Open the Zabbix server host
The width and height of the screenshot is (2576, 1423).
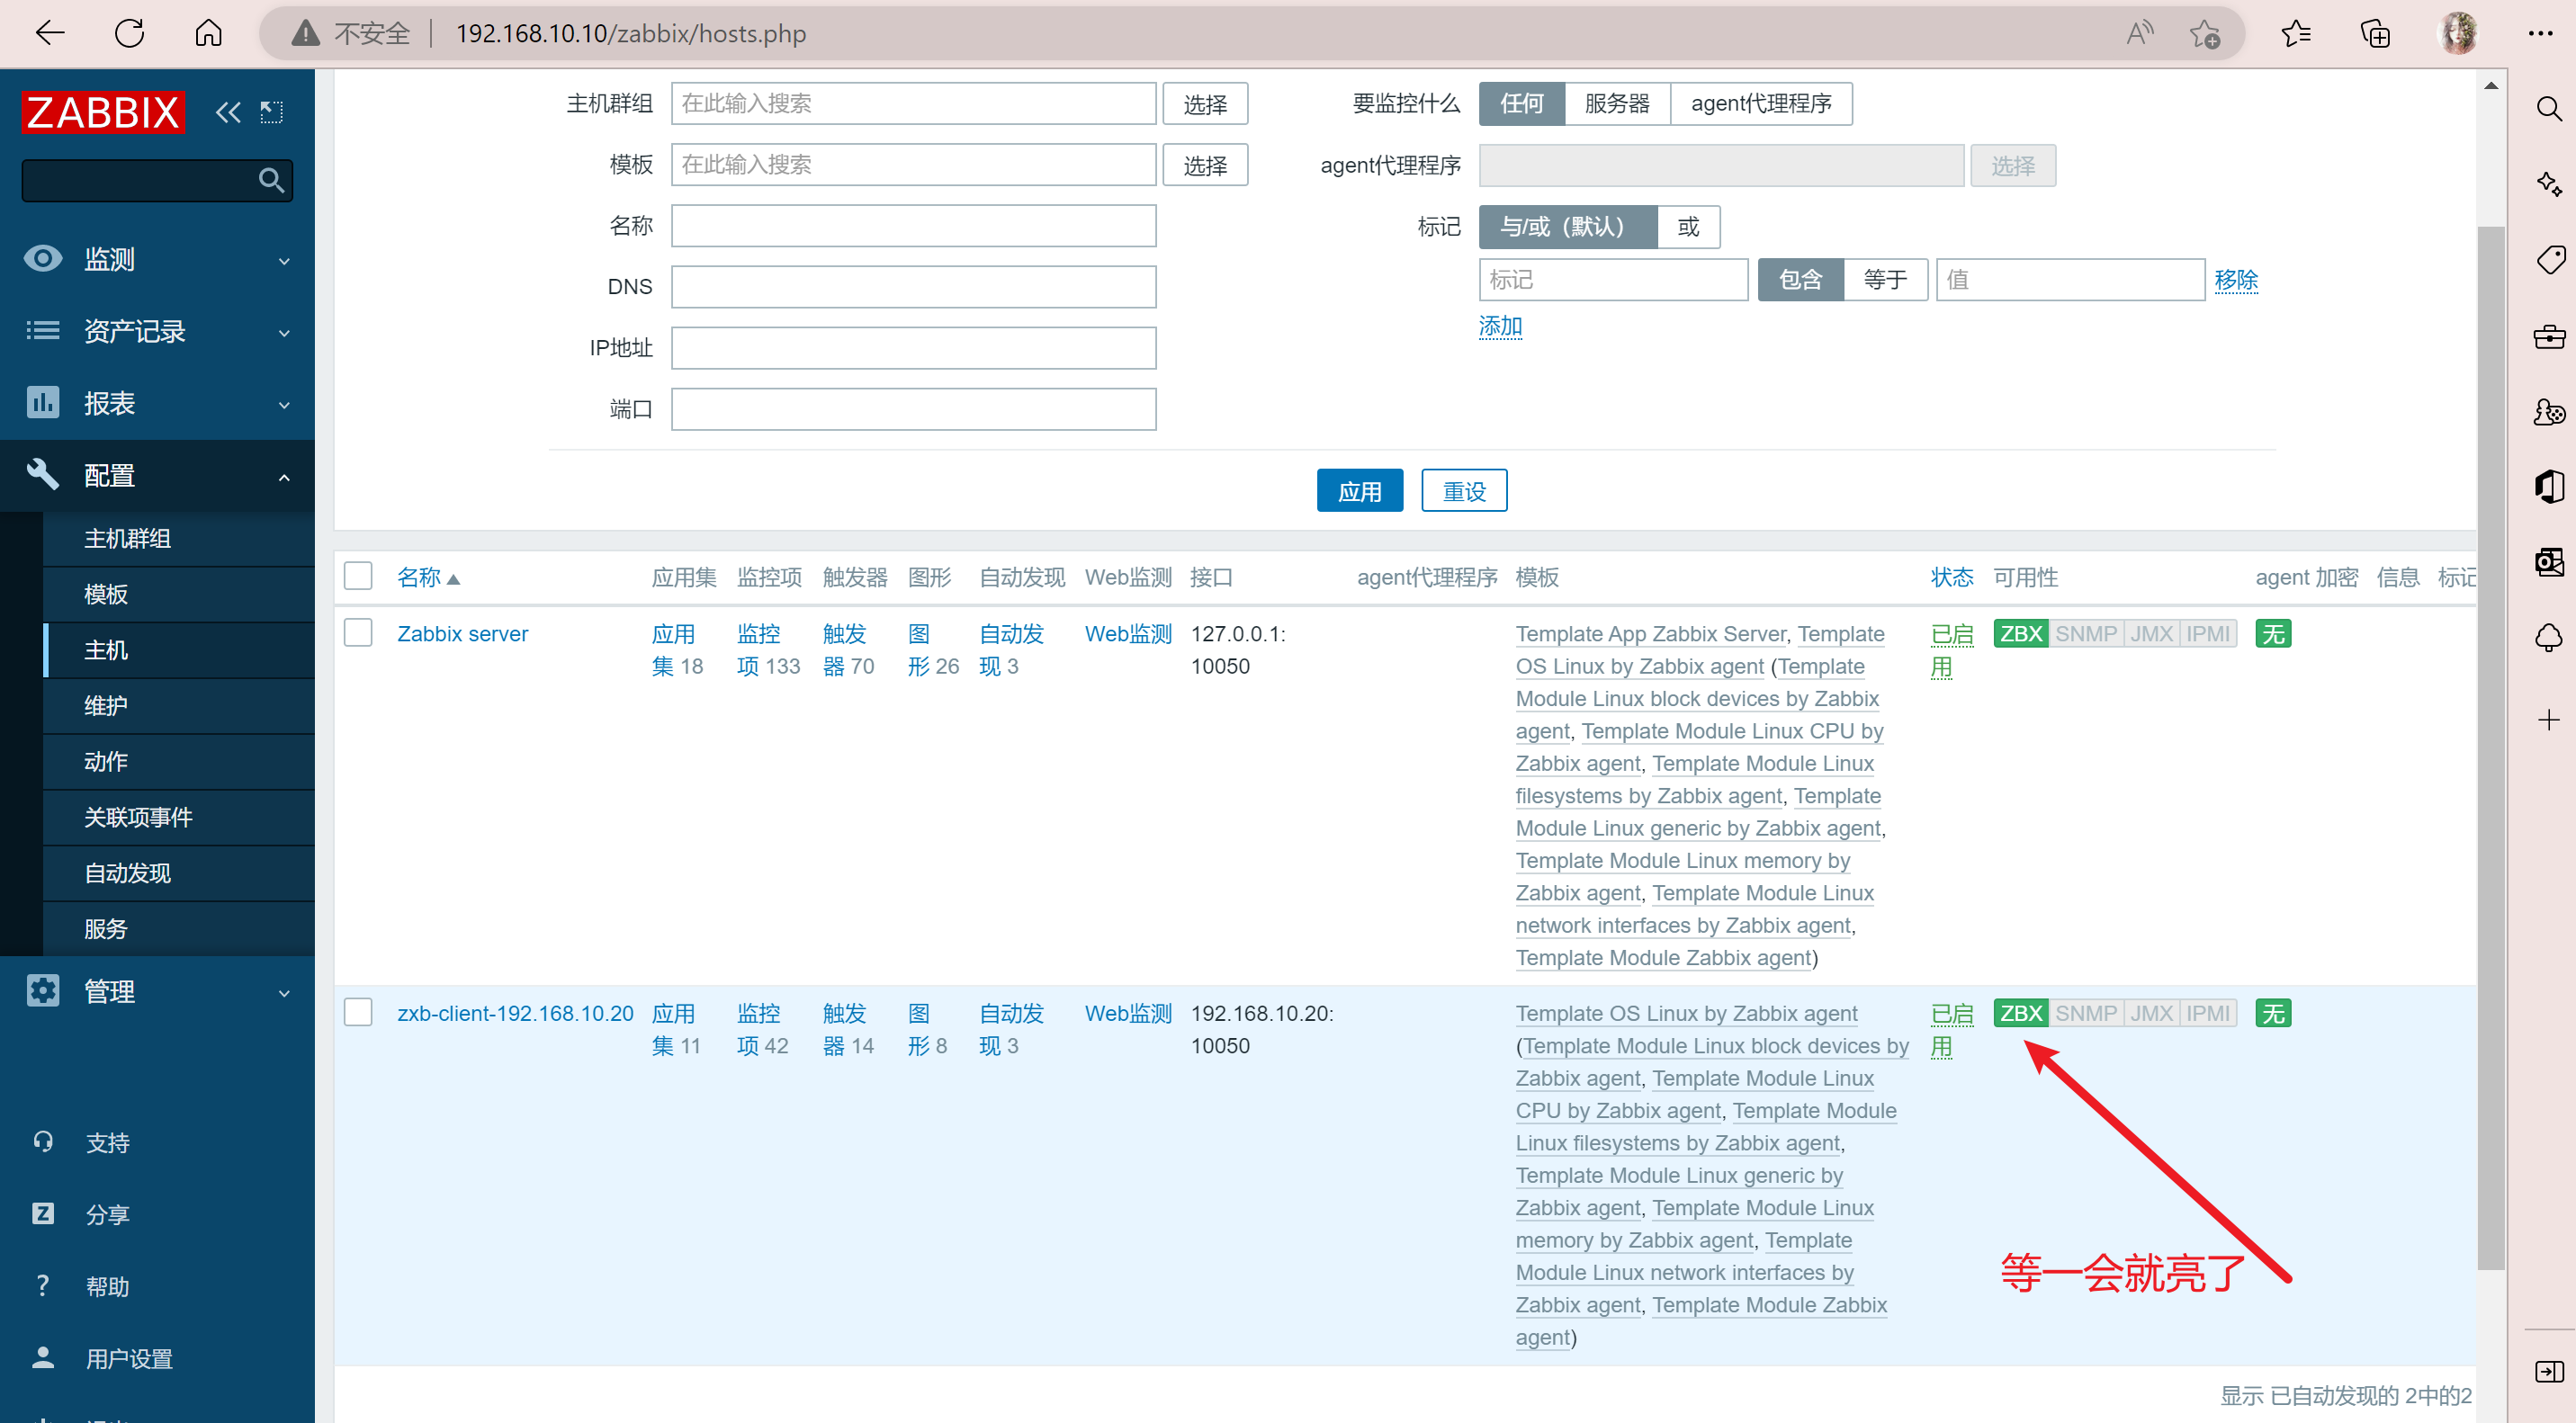pos(462,634)
